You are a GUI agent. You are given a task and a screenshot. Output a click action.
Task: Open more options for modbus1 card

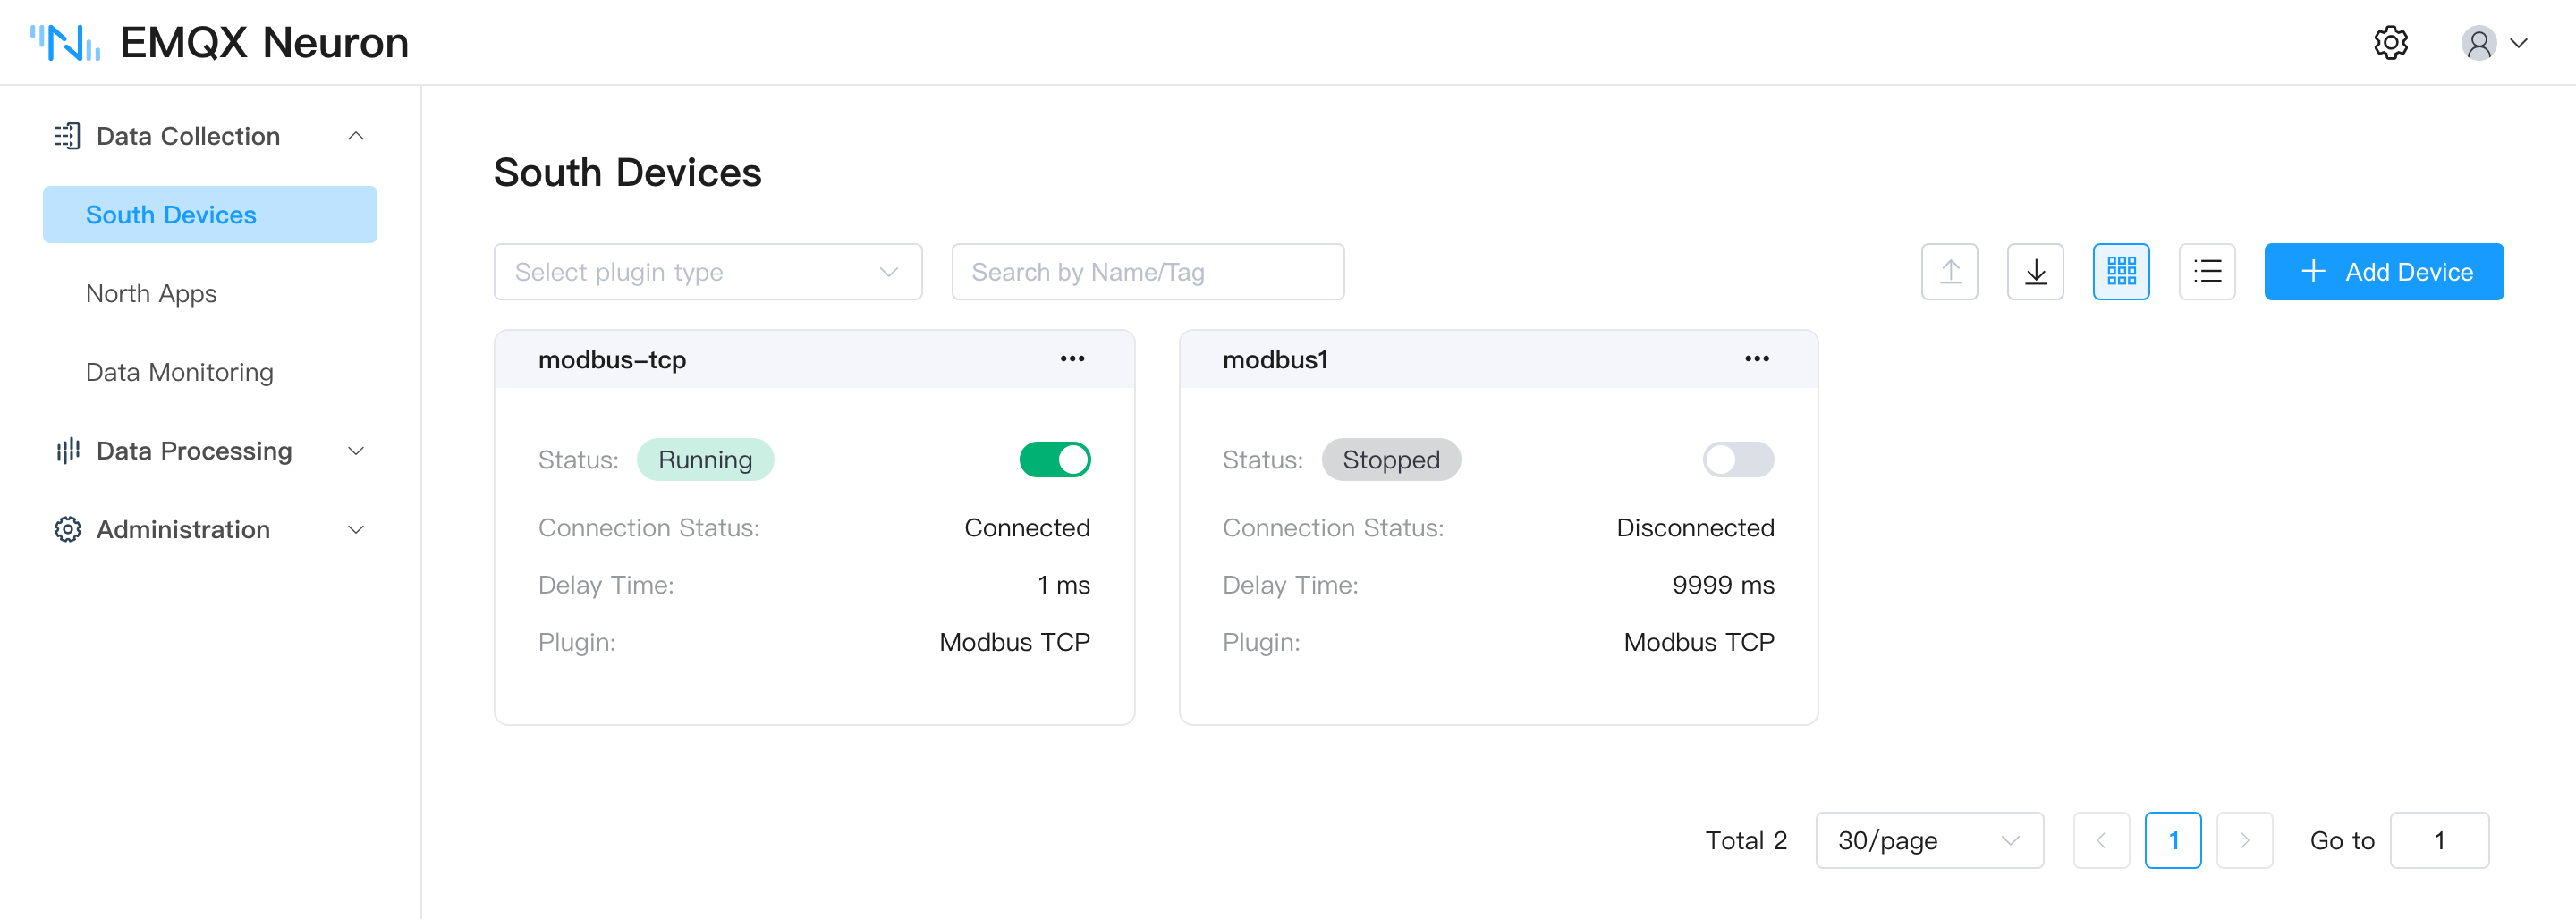click(x=1757, y=359)
